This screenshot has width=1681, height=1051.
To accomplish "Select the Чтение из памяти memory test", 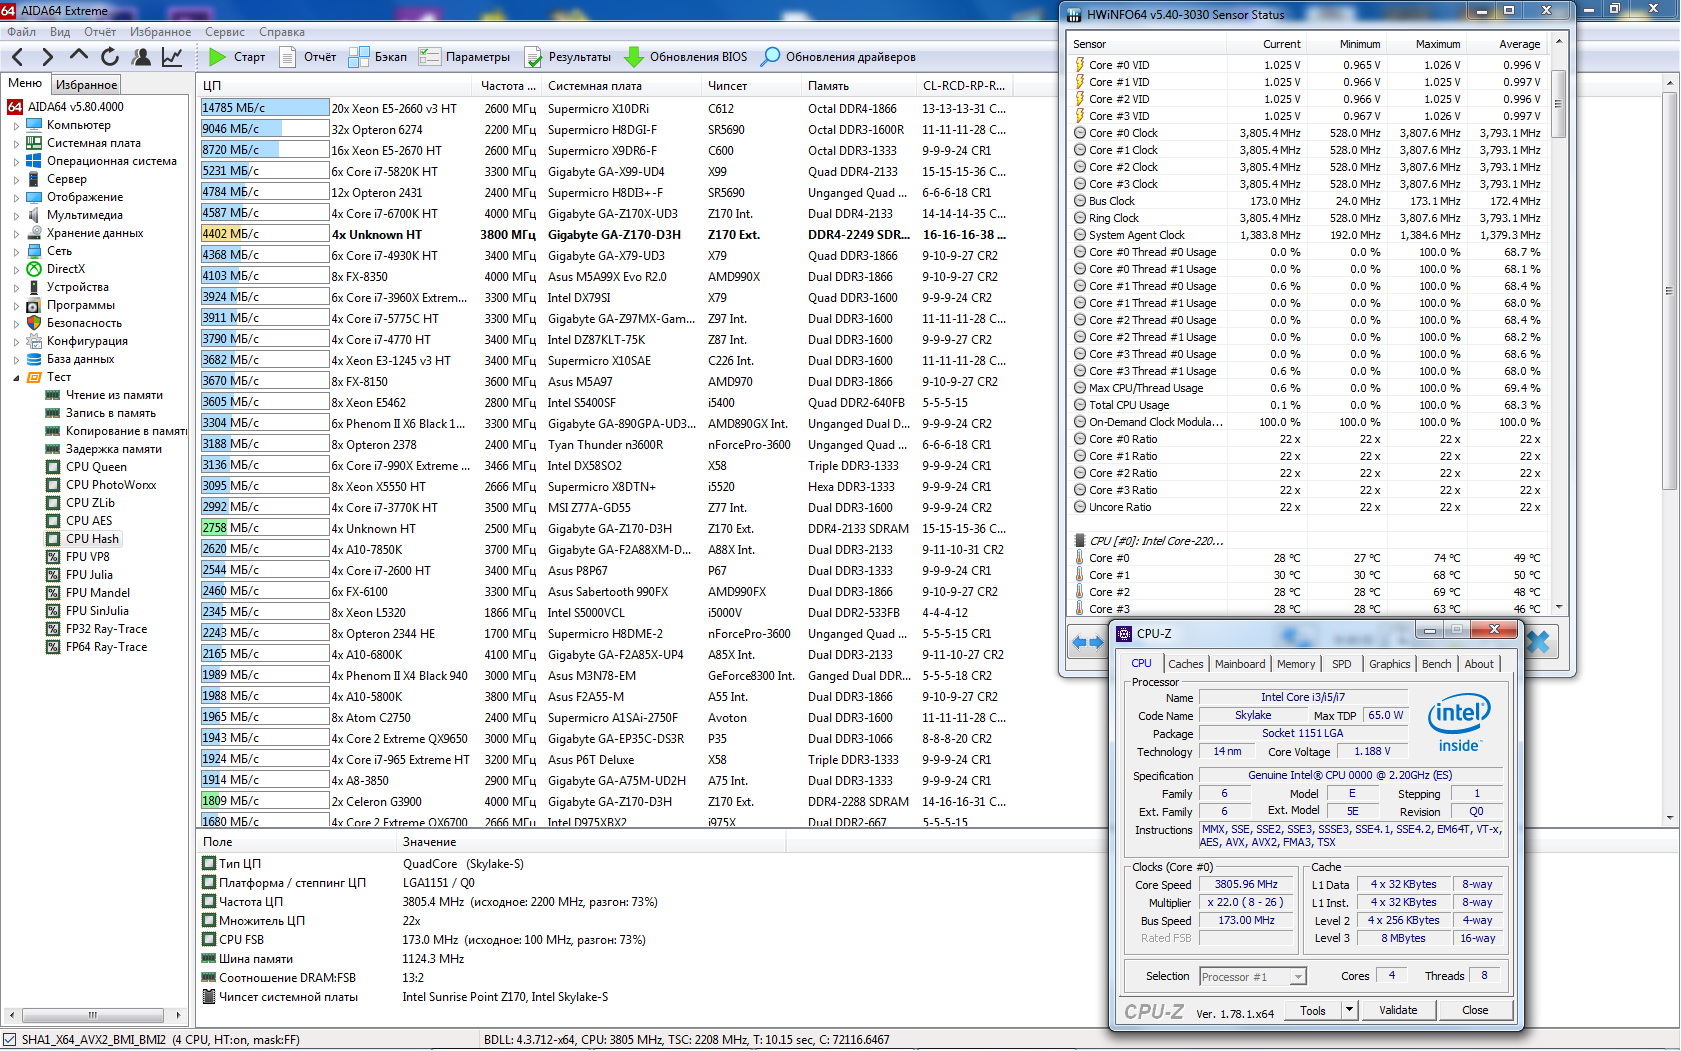I will click(114, 395).
